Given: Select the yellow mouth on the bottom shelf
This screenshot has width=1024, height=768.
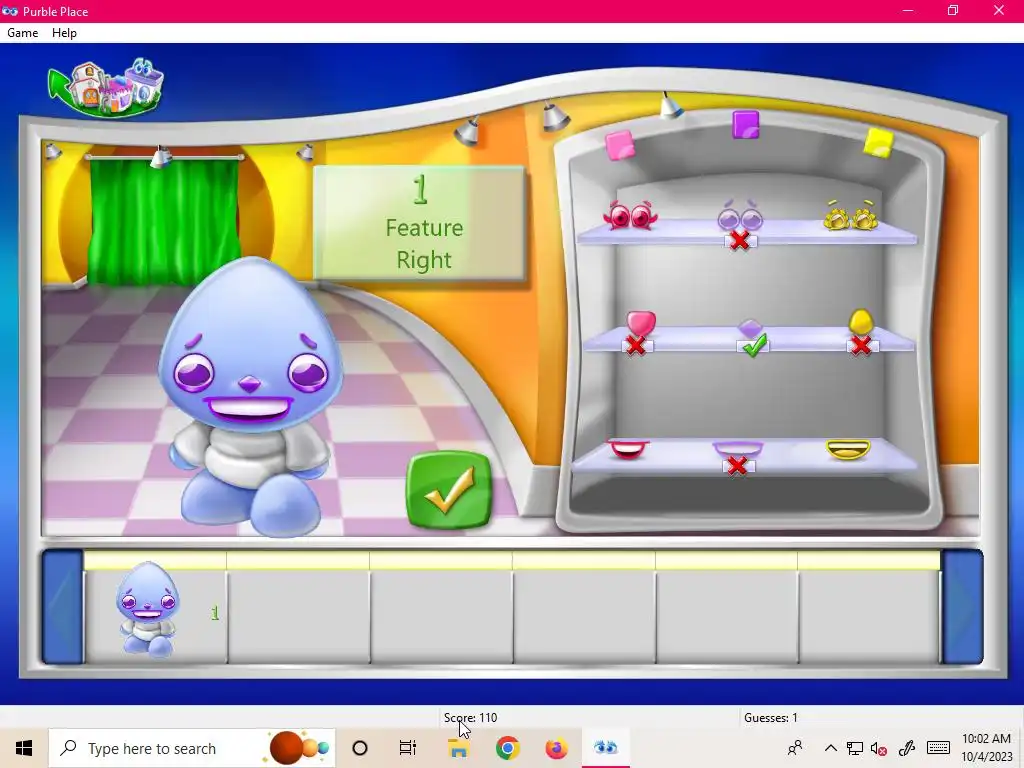Looking at the screenshot, I should point(848,449).
